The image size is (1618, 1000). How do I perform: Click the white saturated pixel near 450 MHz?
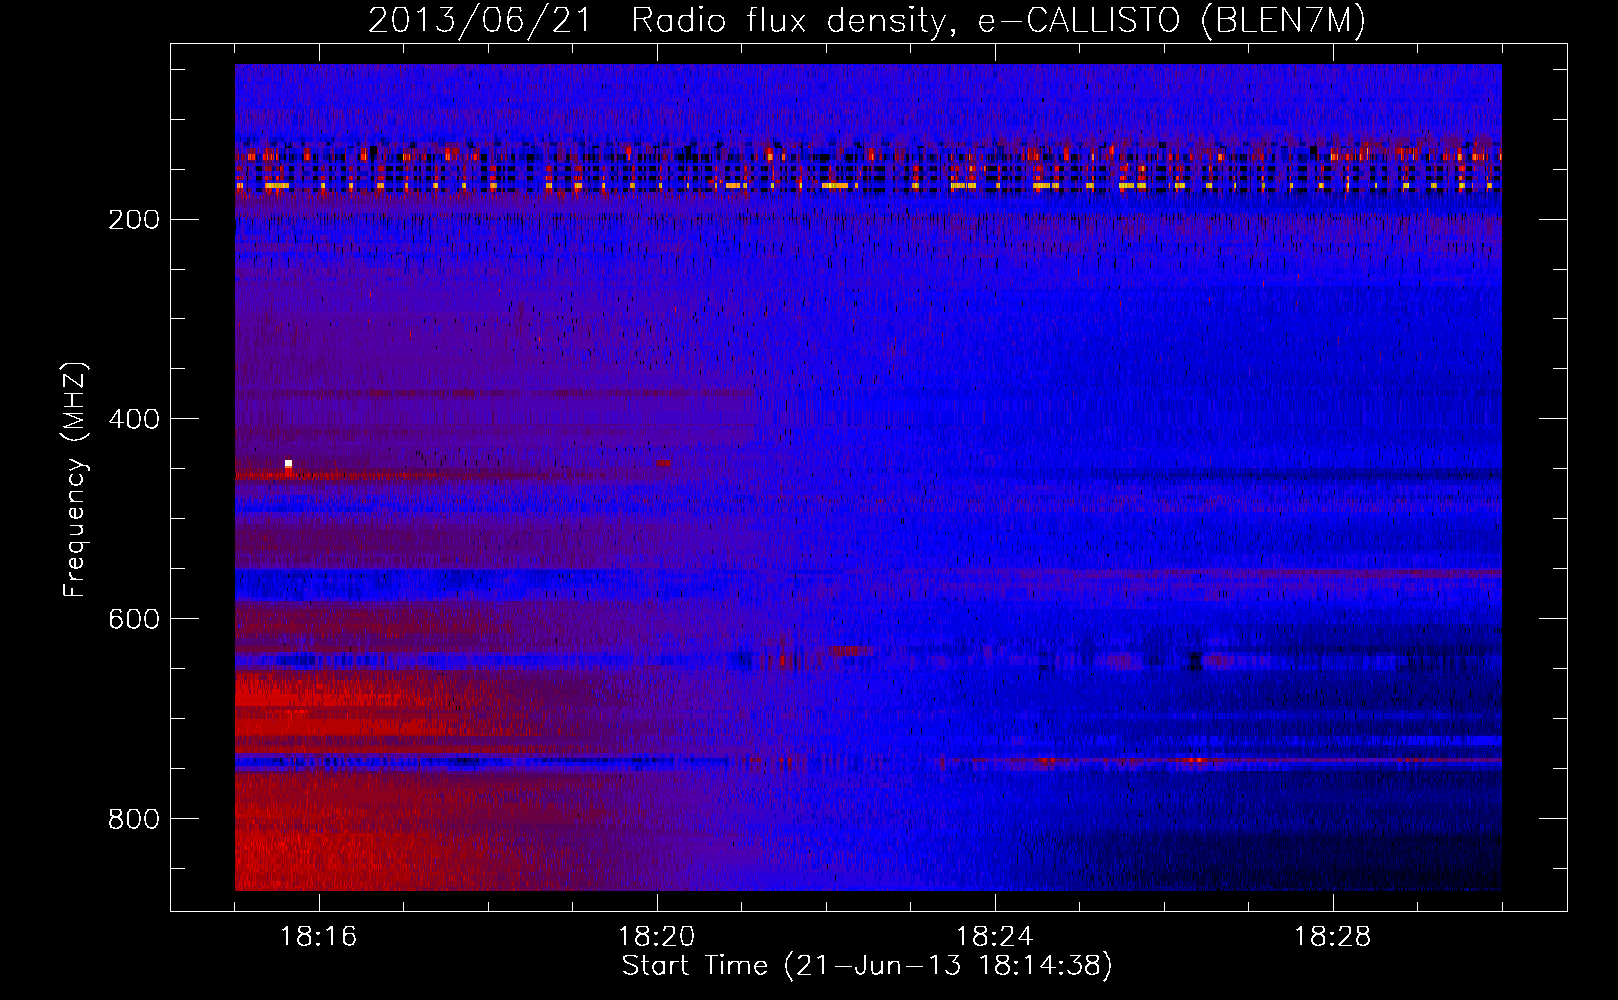(x=288, y=464)
